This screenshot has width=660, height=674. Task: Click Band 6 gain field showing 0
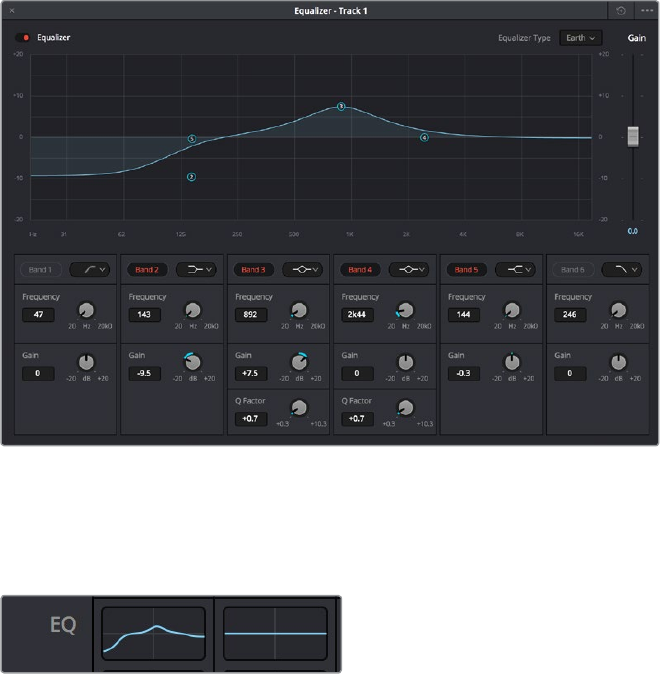pyautogui.click(x=570, y=373)
